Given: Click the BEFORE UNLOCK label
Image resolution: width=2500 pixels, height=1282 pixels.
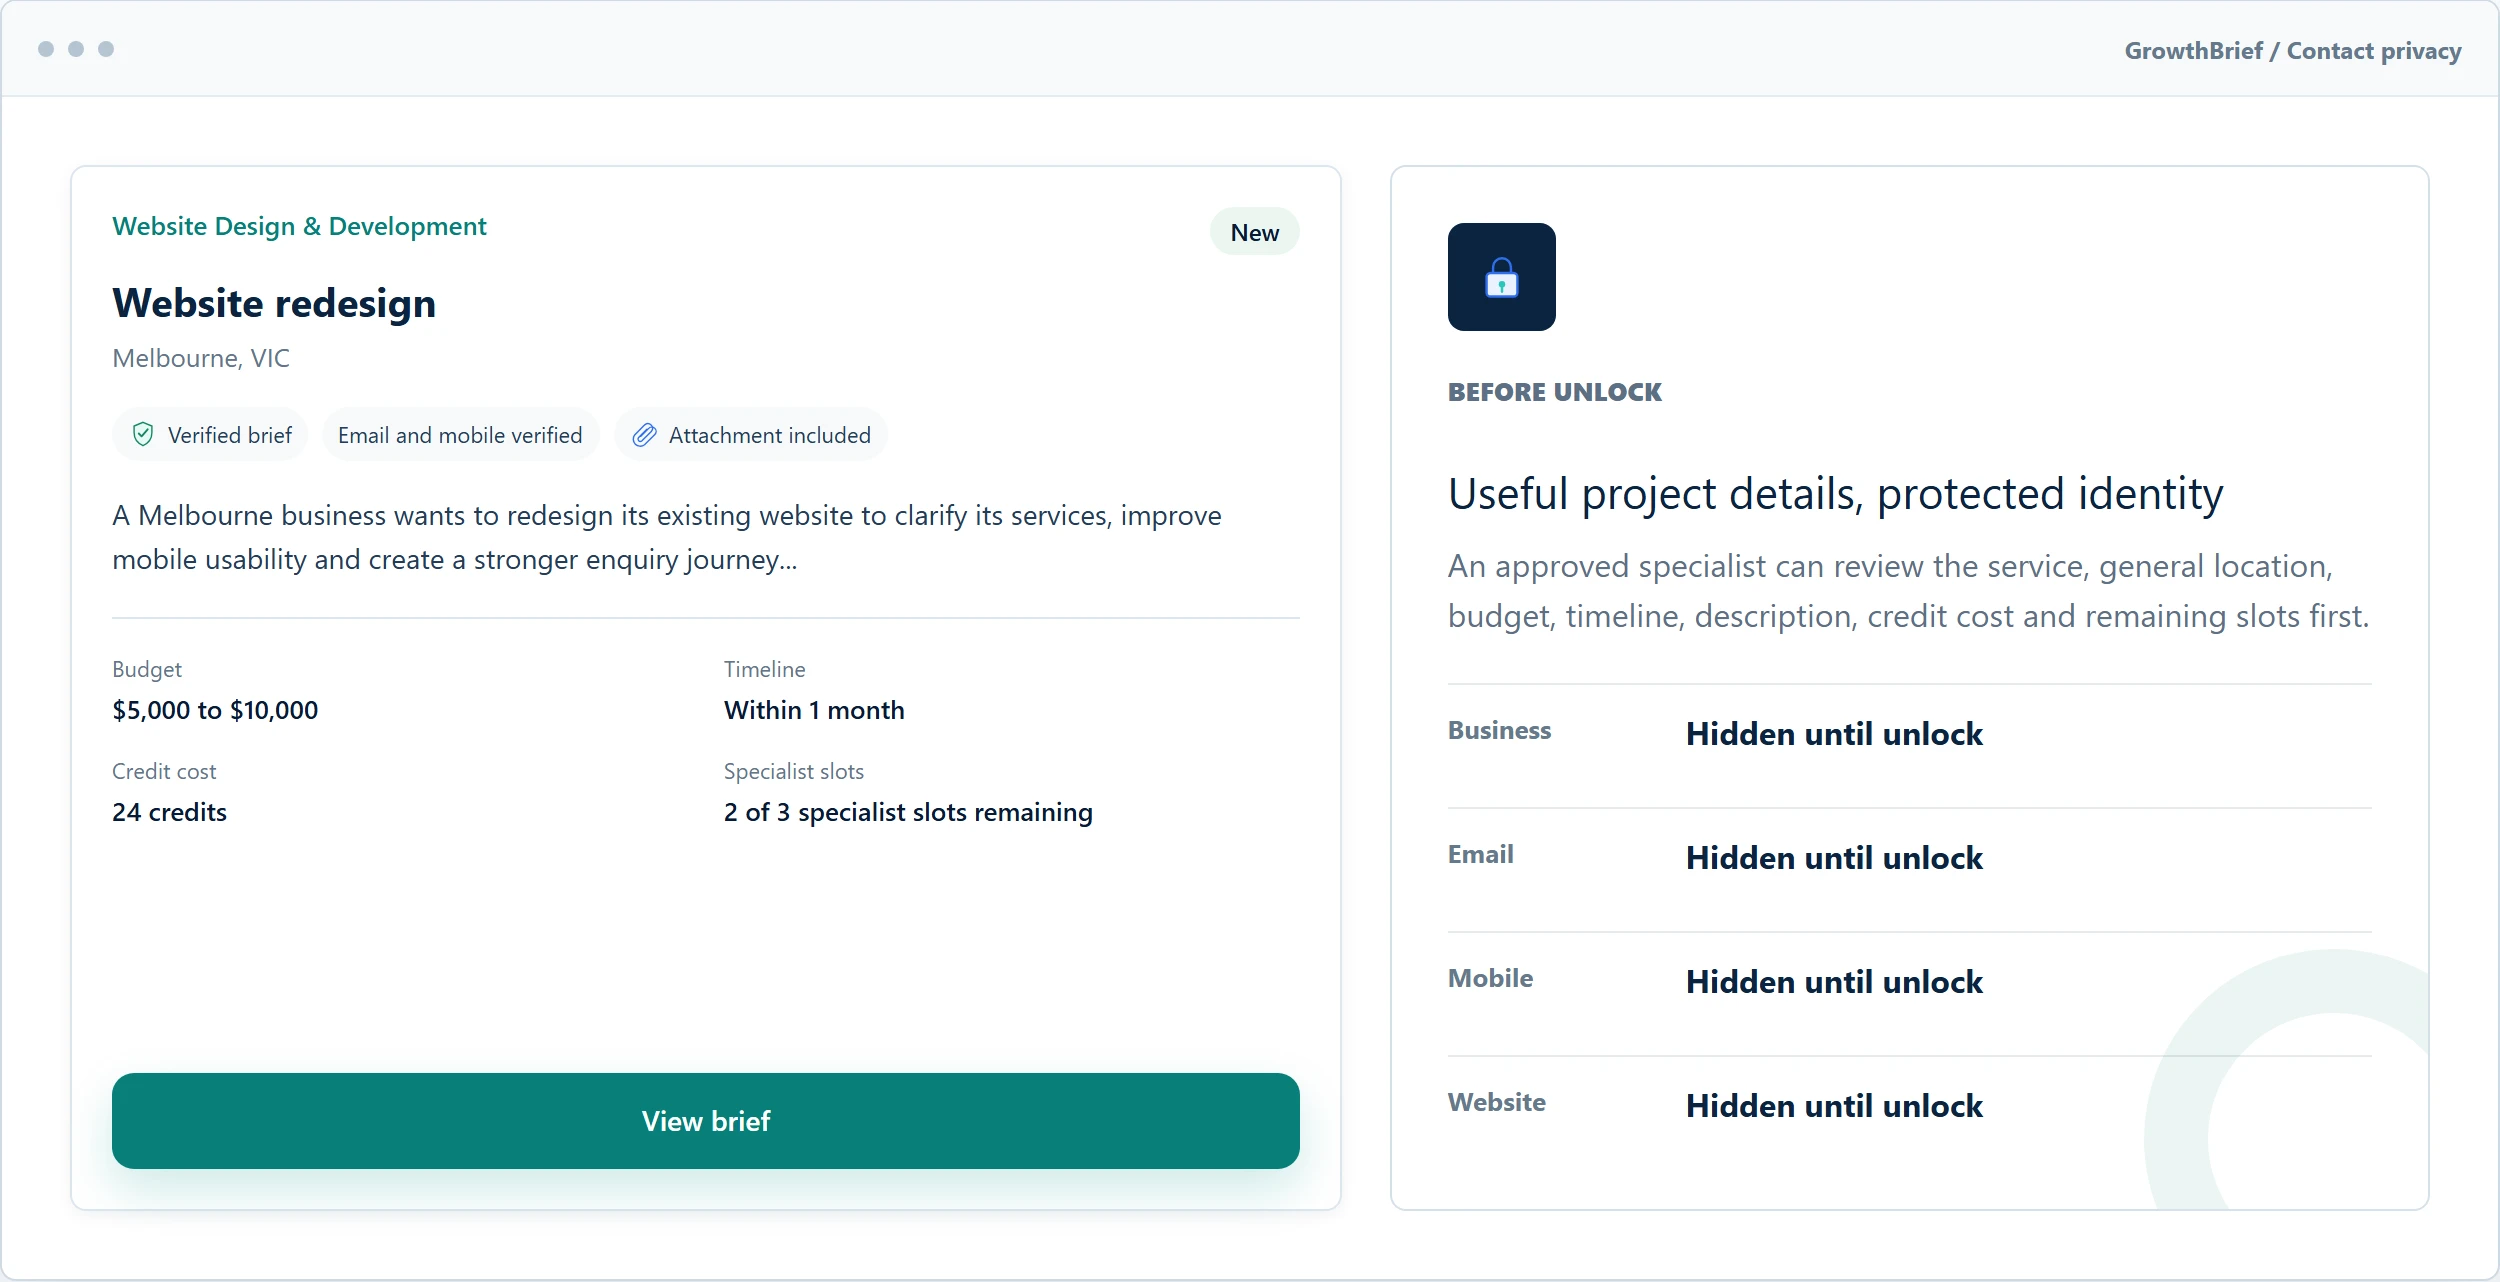Looking at the screenshot, I should click(1555, 392).
